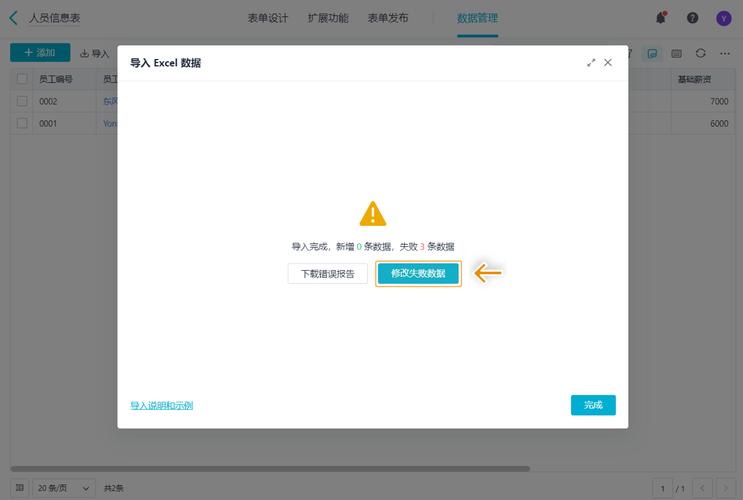This screenshot has width=743, height=500.
Task: Click the page number input field
Action: point(663,488)
